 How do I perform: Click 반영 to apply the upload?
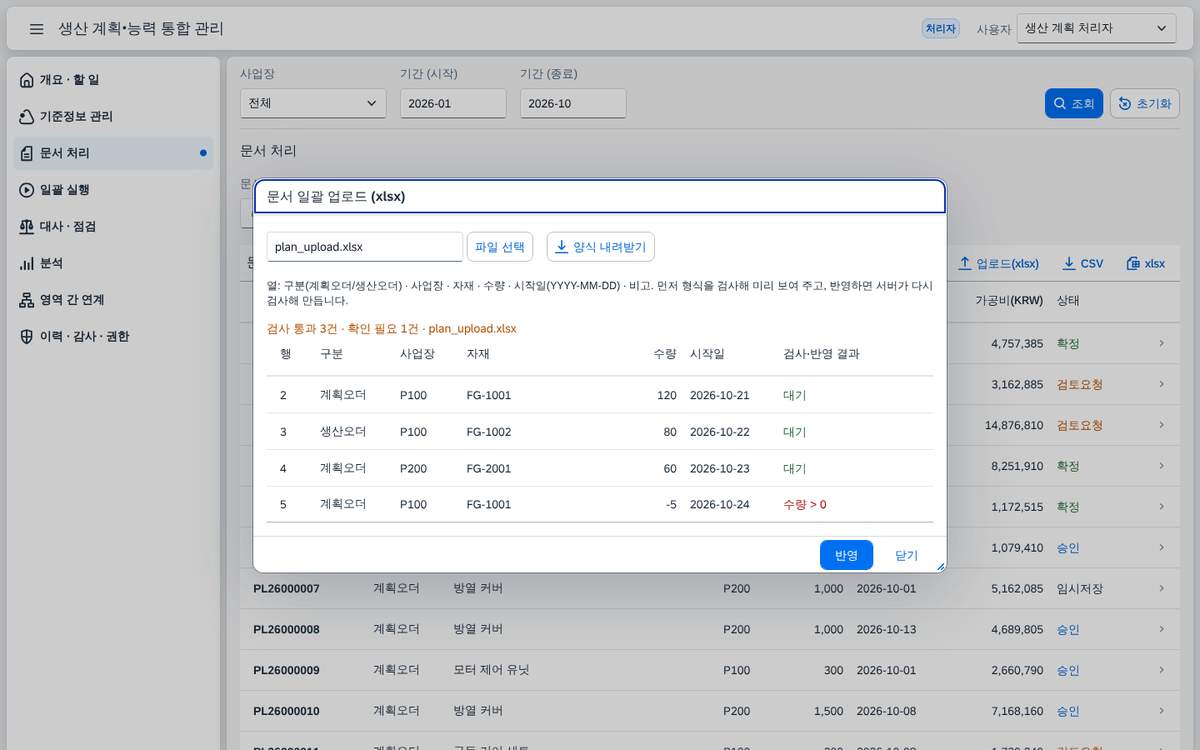[x=846, y=555]
